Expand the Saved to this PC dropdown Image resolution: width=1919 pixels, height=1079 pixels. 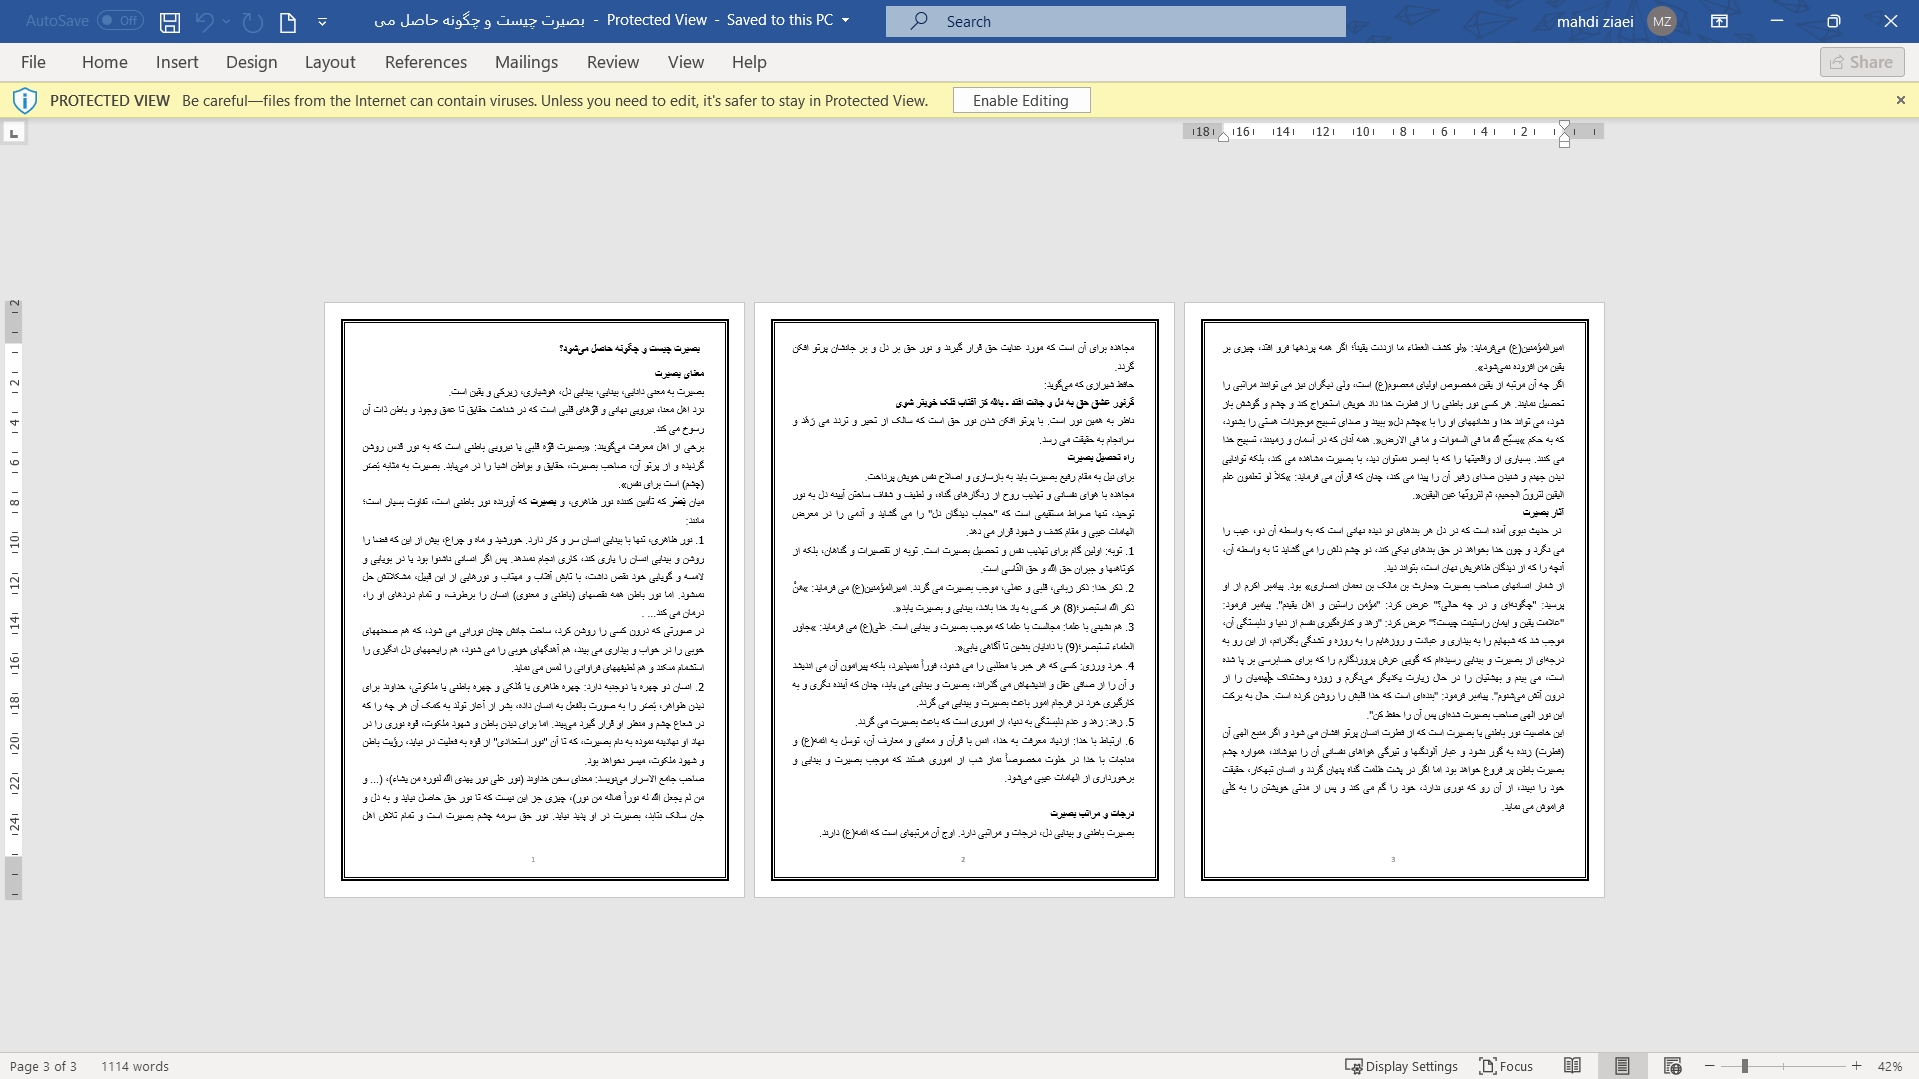(x=846, y=20)
